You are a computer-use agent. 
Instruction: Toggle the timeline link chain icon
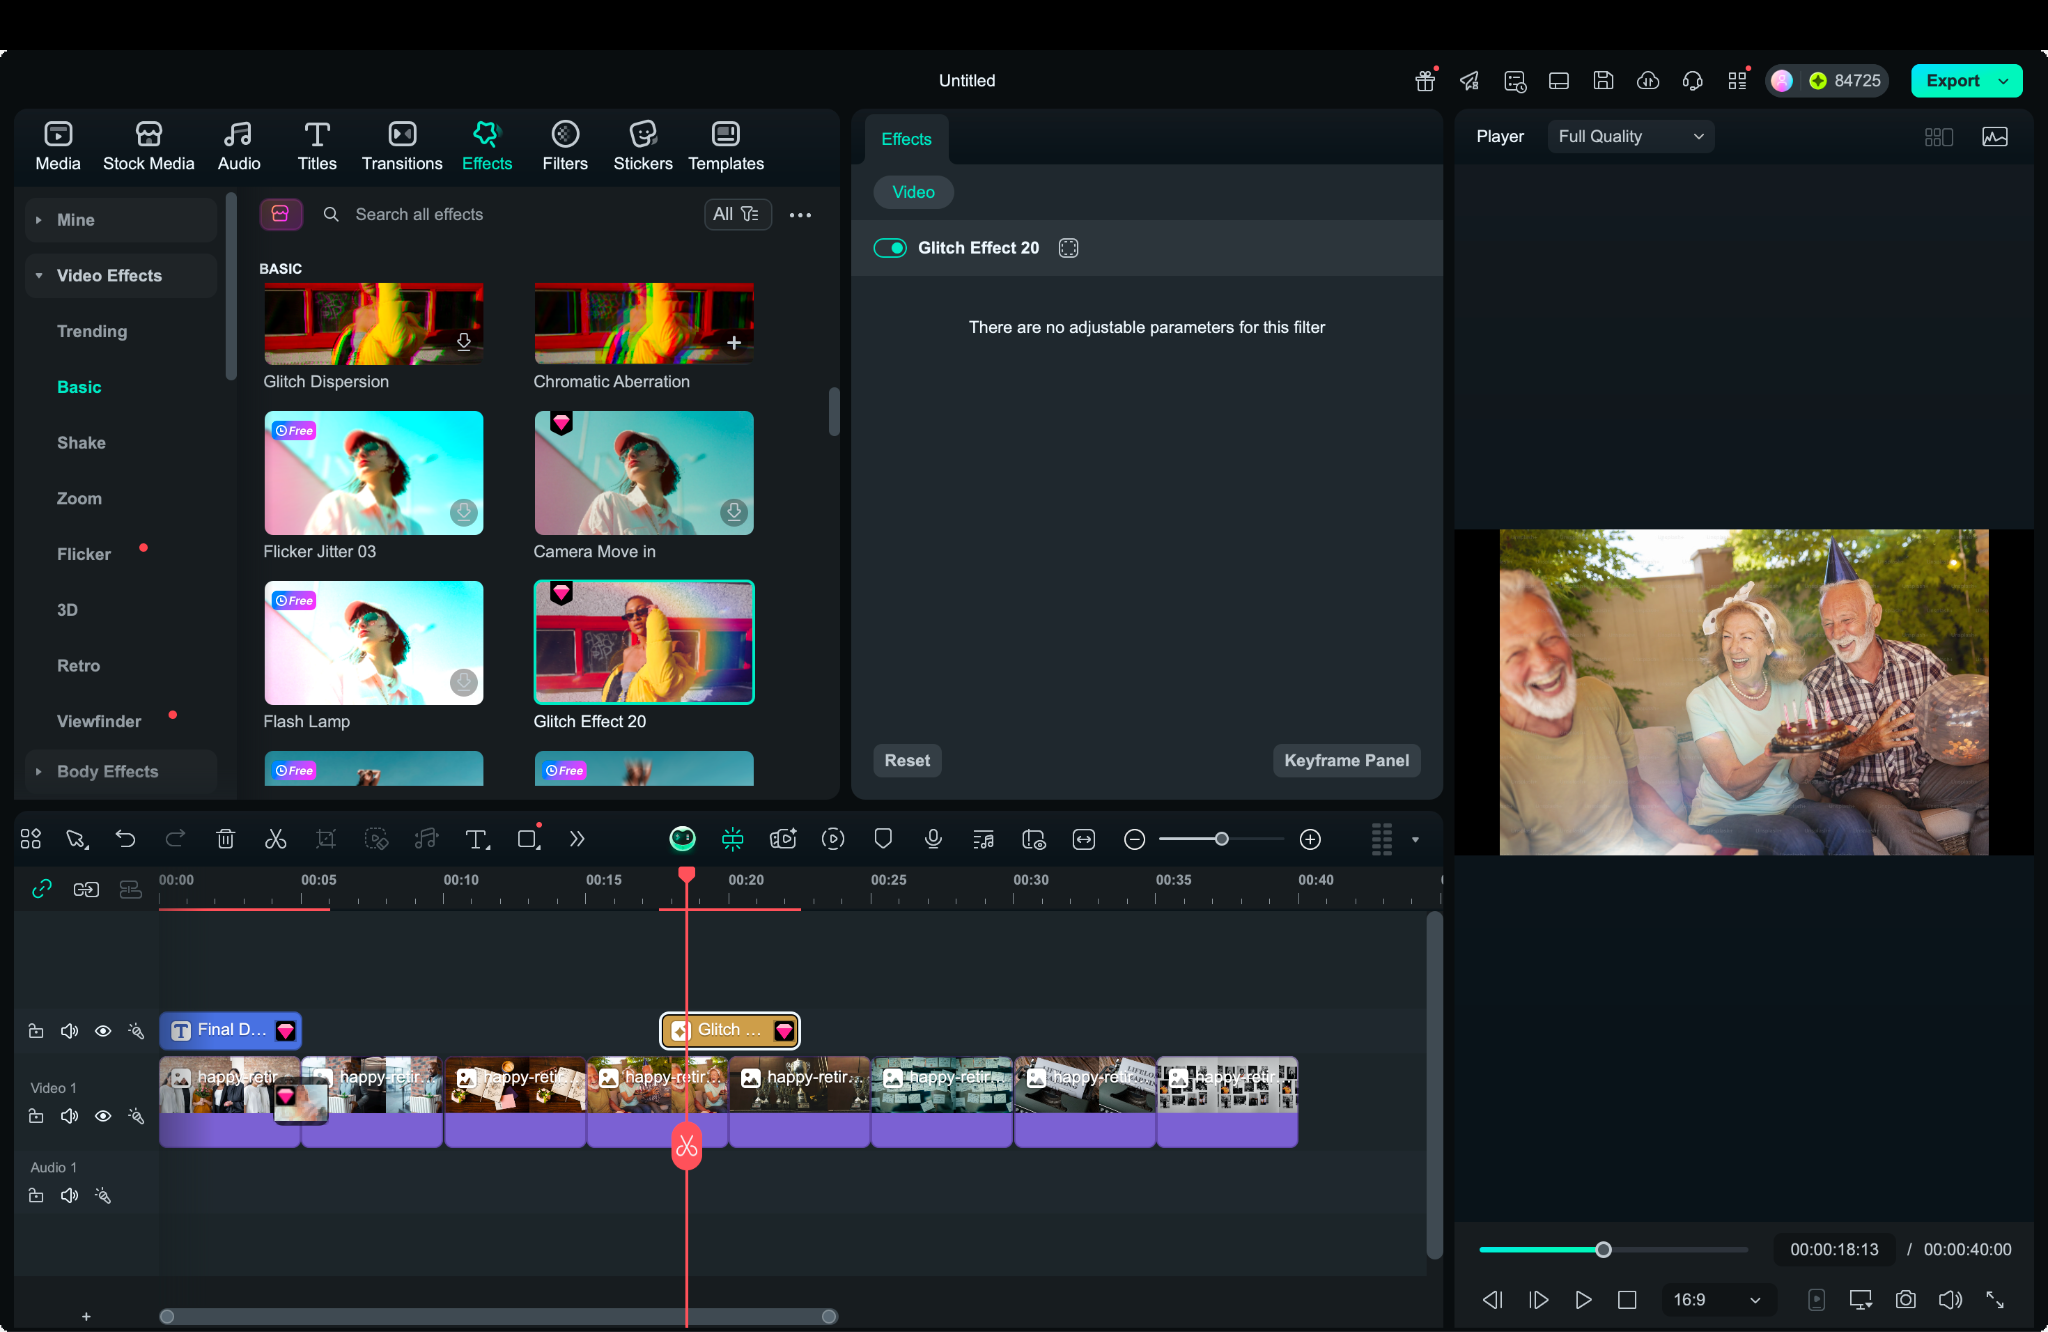(42, 889)
